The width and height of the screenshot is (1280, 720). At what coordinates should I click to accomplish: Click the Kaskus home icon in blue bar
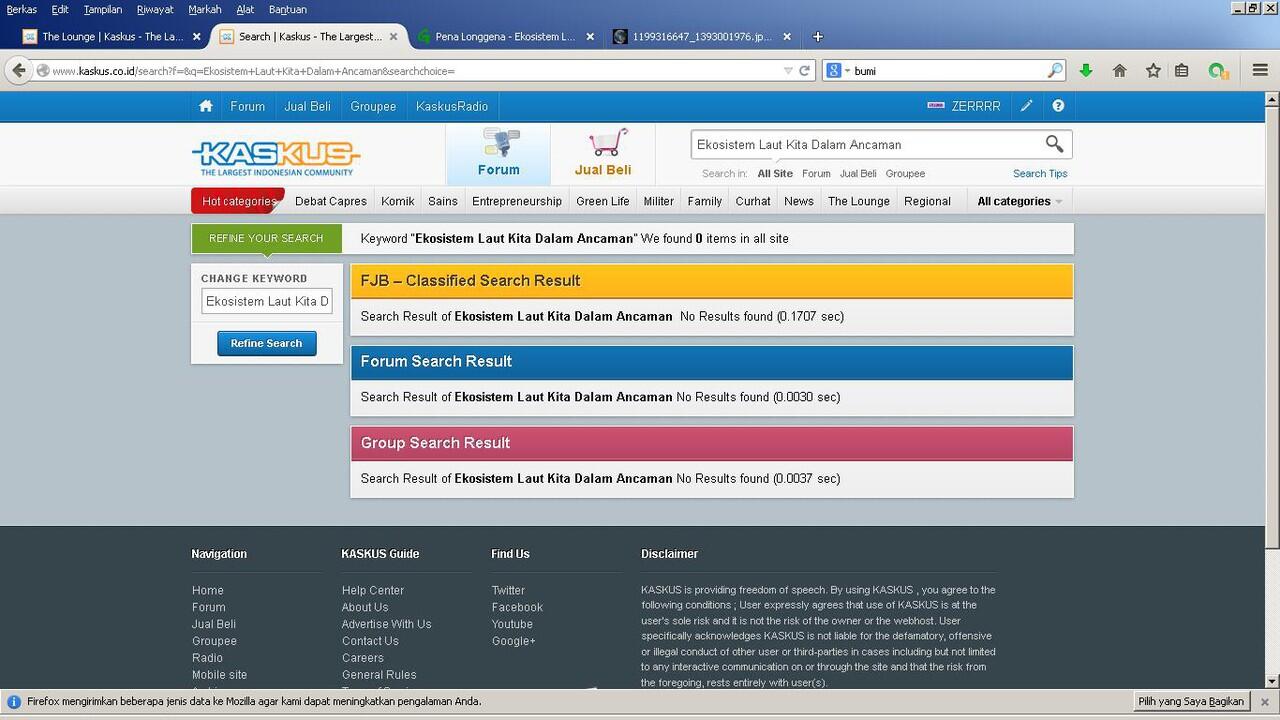coord(206,106)
